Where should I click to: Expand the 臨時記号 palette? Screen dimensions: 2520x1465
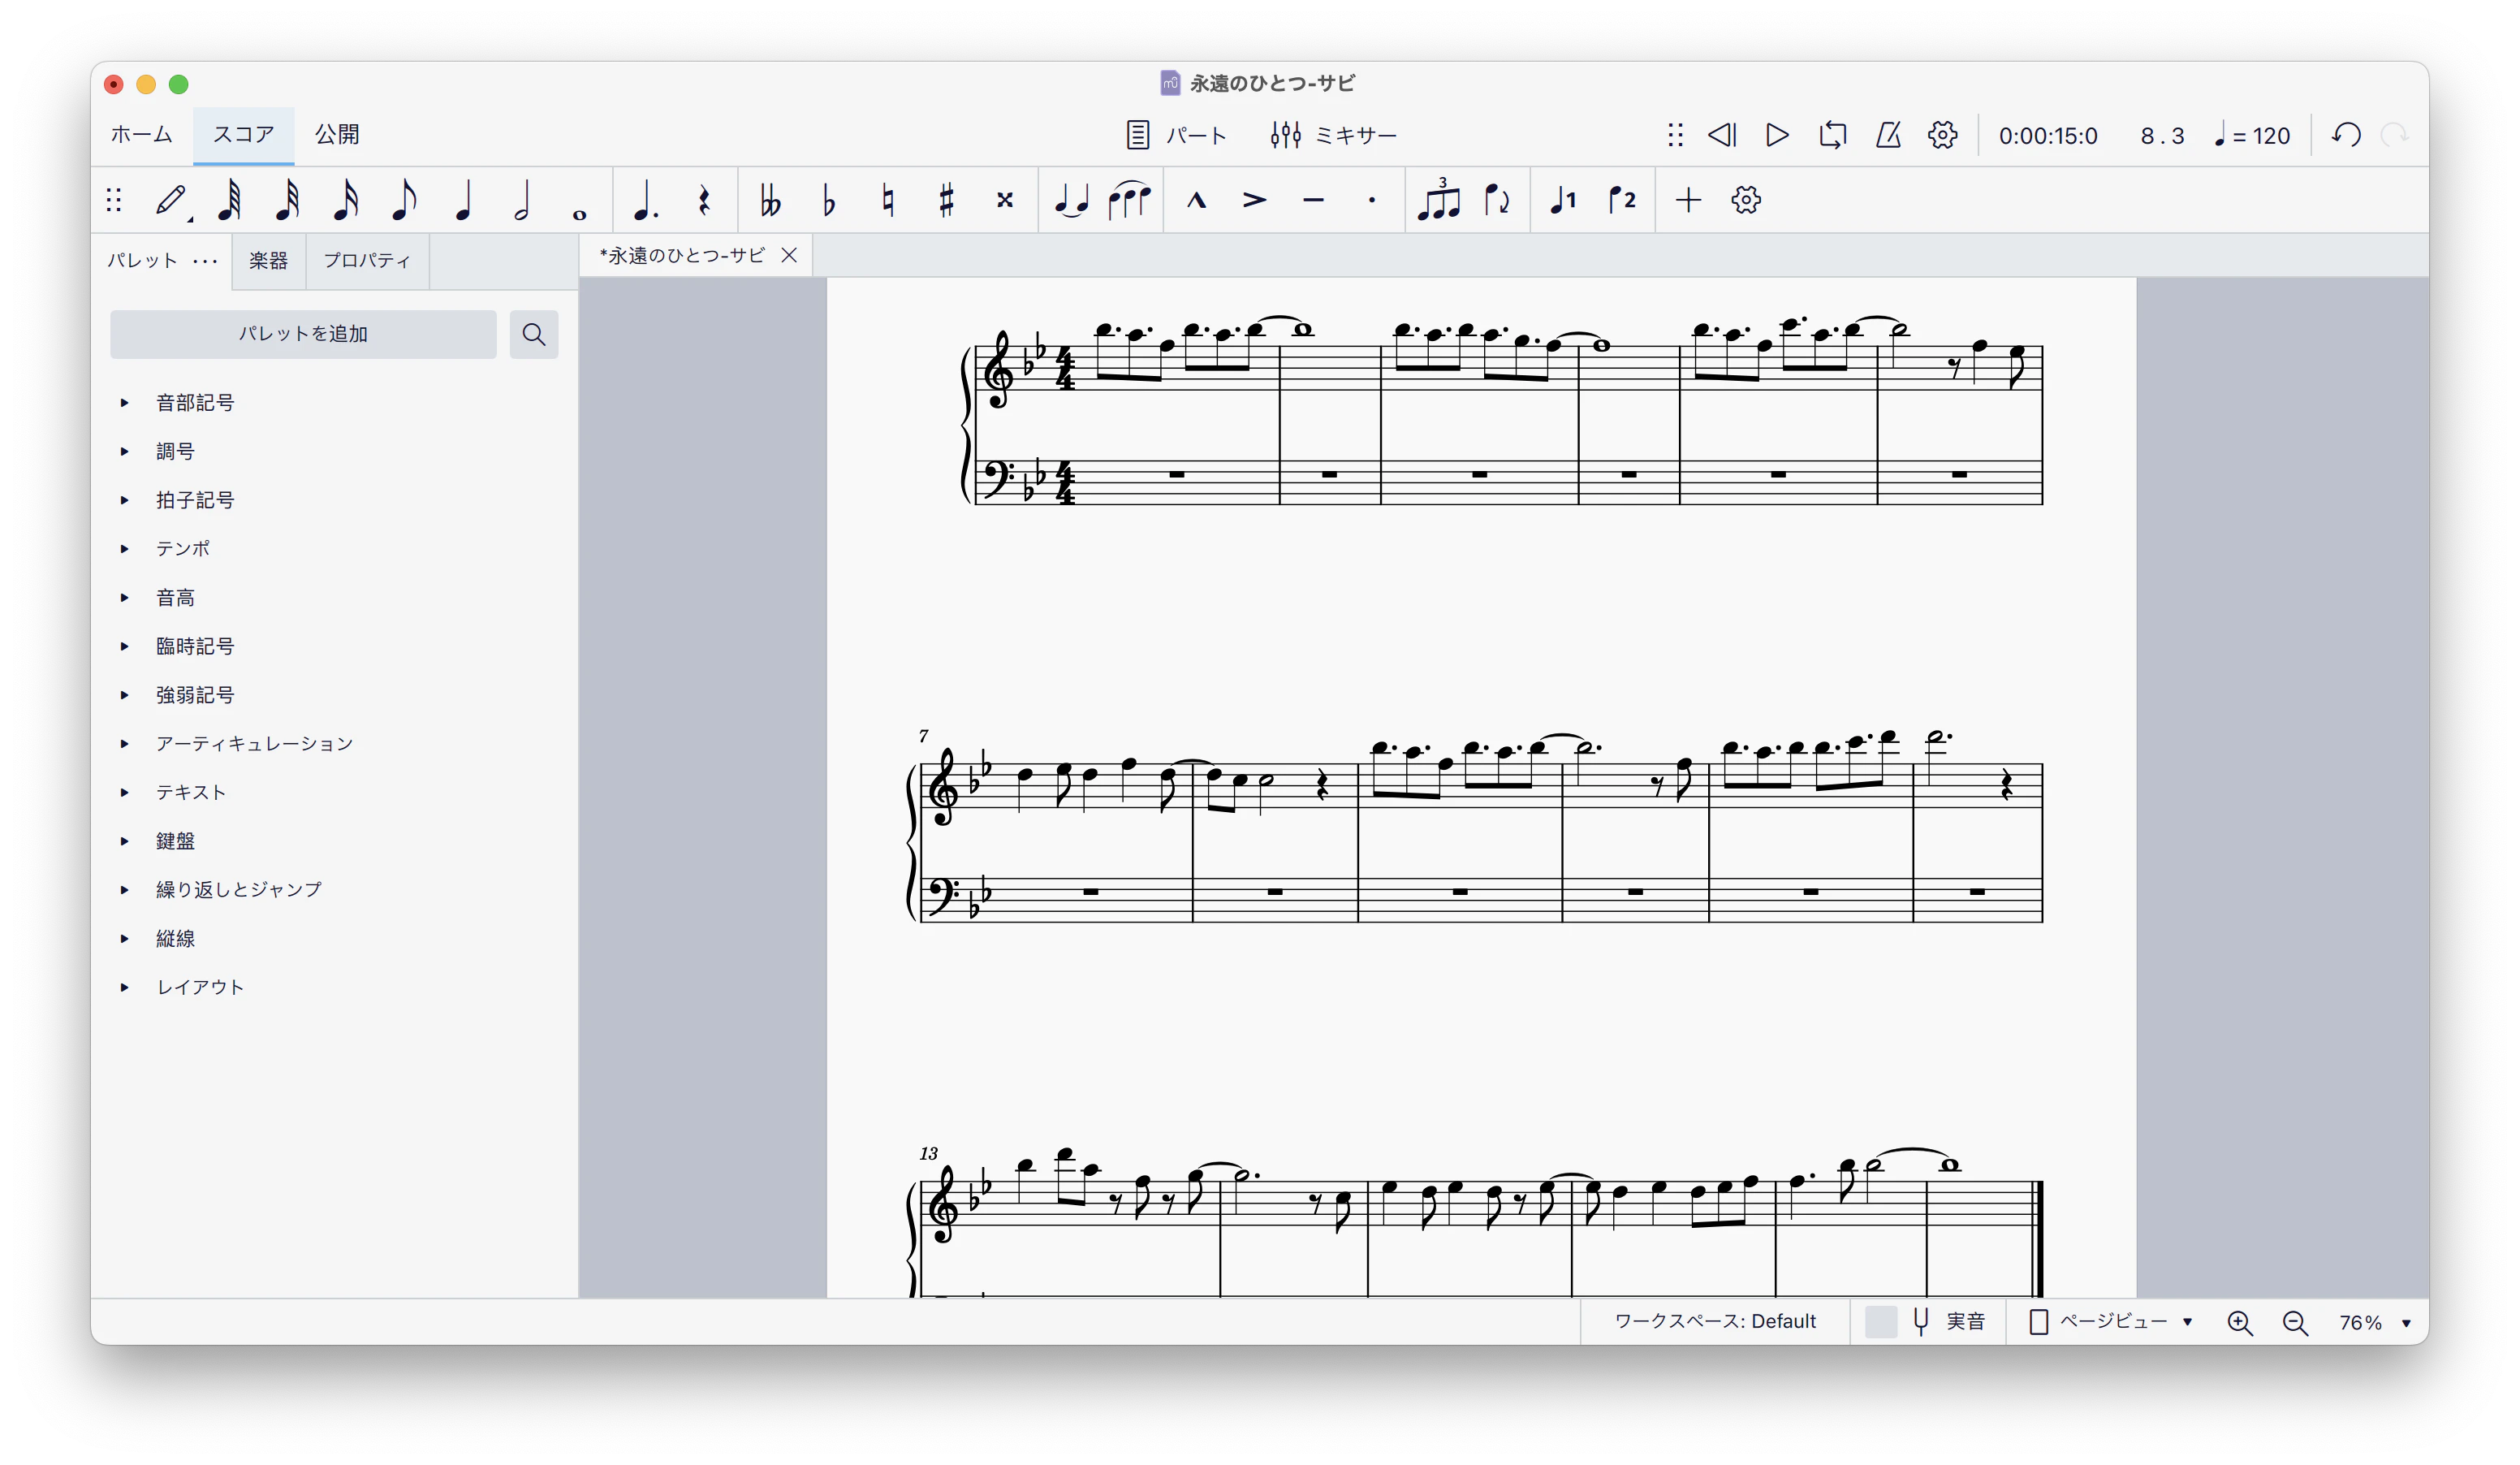coord(124,646)
